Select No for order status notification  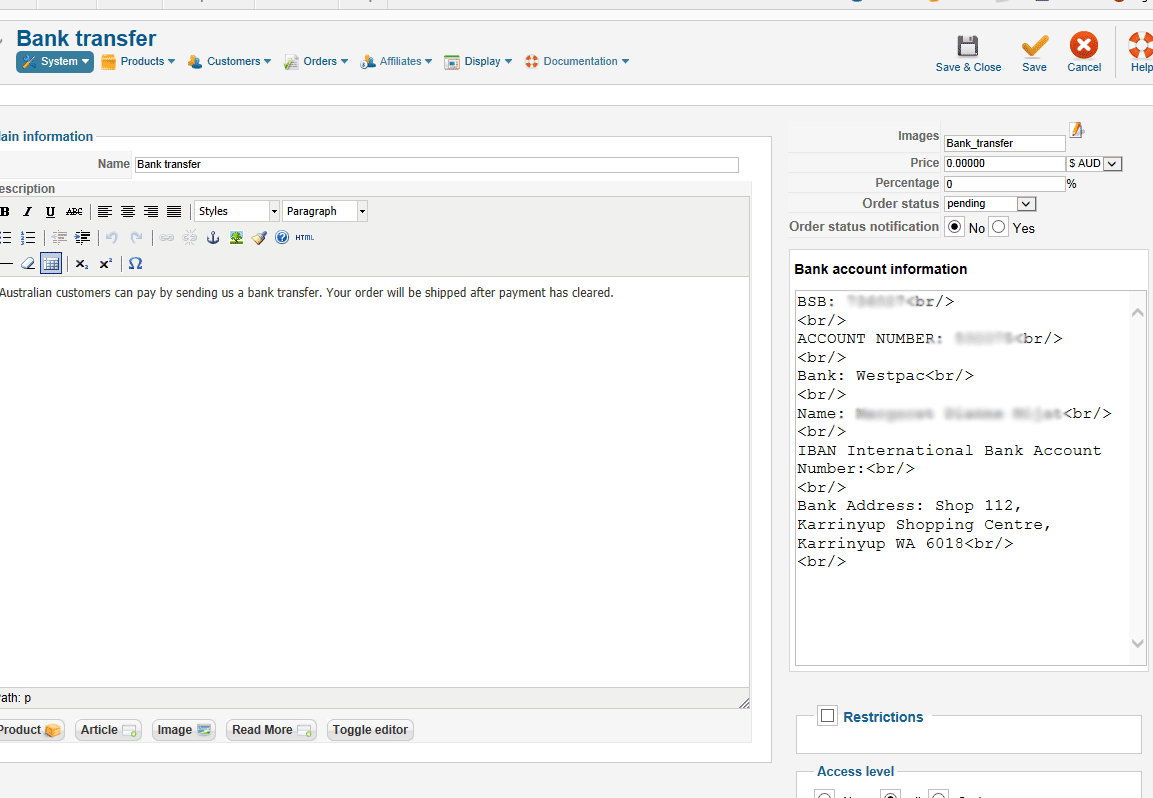pyautogui.click(x=954, y=228)
